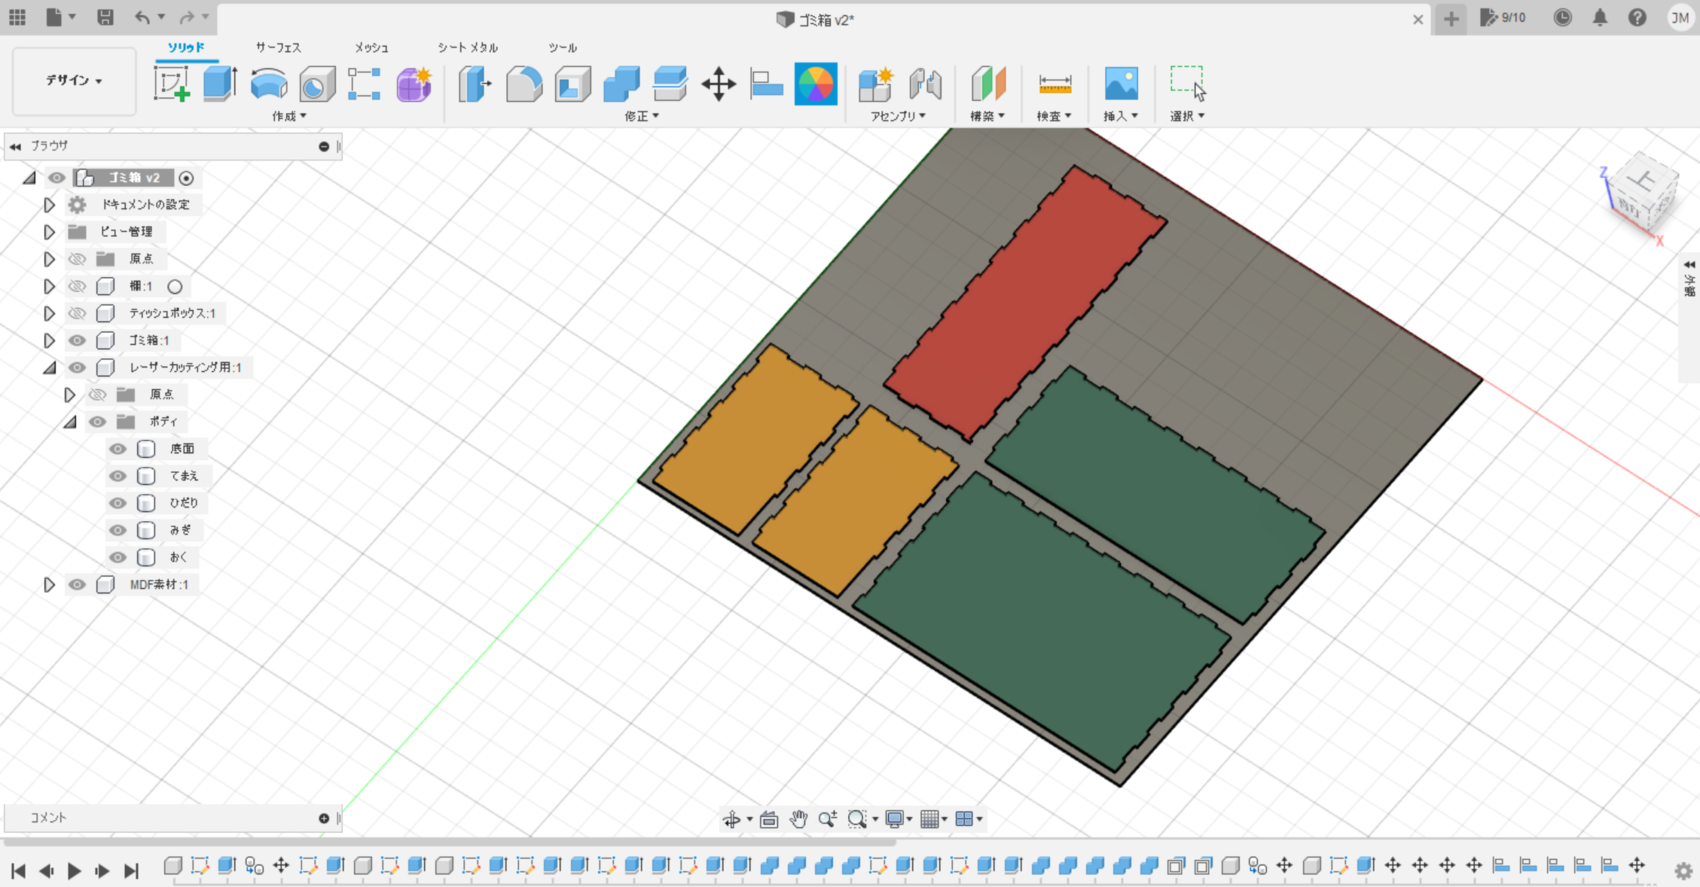Switch to the シートメタル tab

point(467,47)
